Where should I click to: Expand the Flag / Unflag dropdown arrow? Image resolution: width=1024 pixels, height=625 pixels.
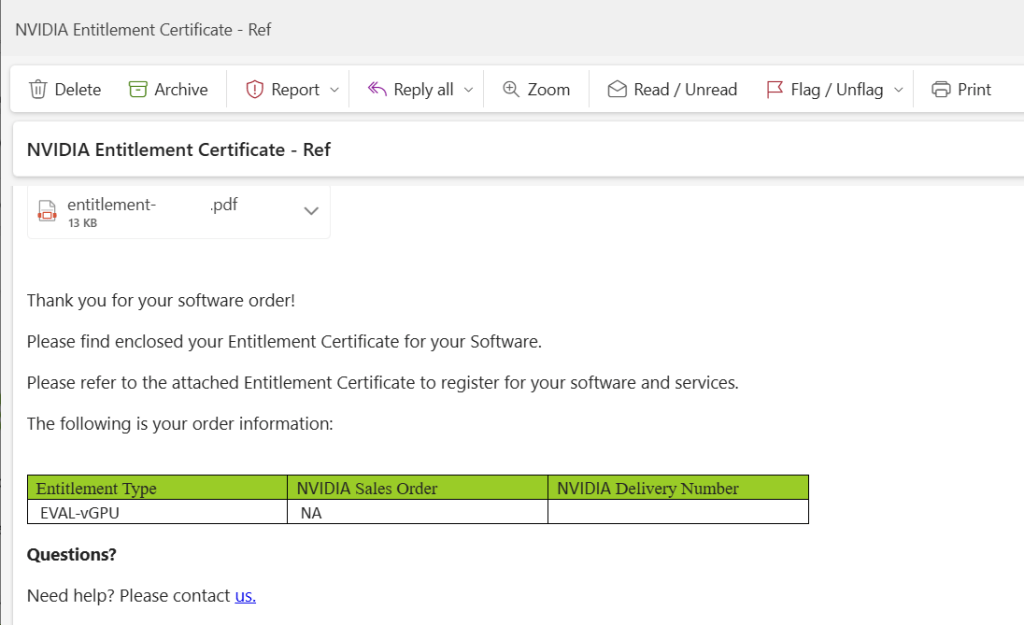pos(898,90)
